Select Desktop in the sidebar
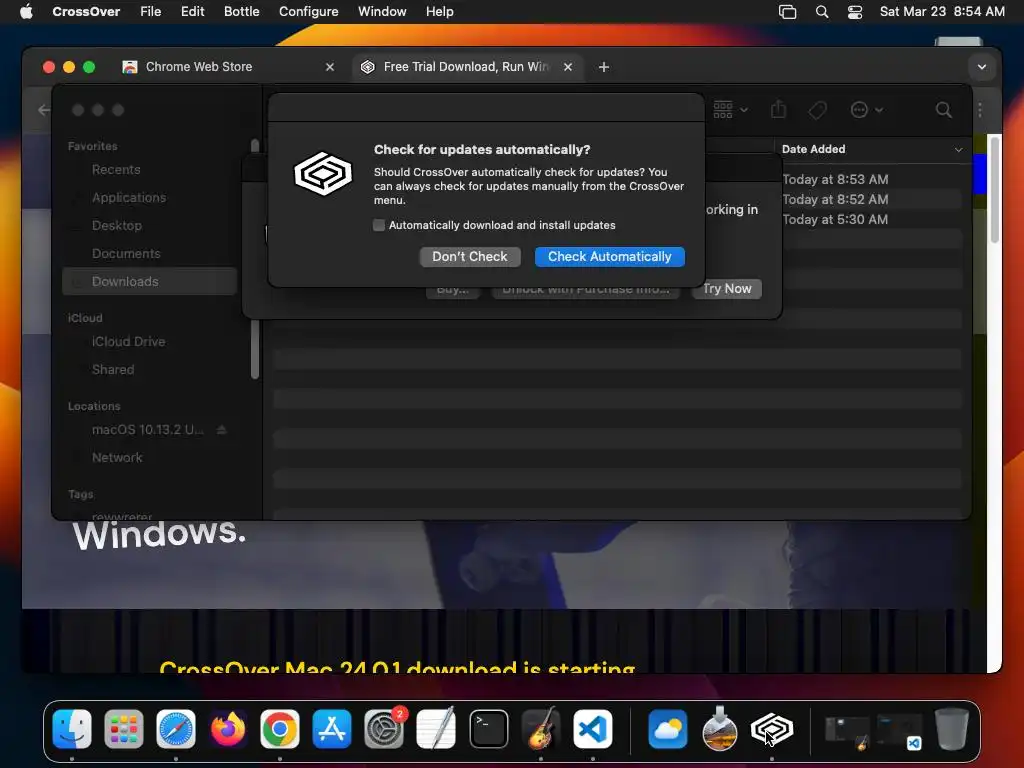The width and height of the screenshot is (1024, 768). coord(116,225)
